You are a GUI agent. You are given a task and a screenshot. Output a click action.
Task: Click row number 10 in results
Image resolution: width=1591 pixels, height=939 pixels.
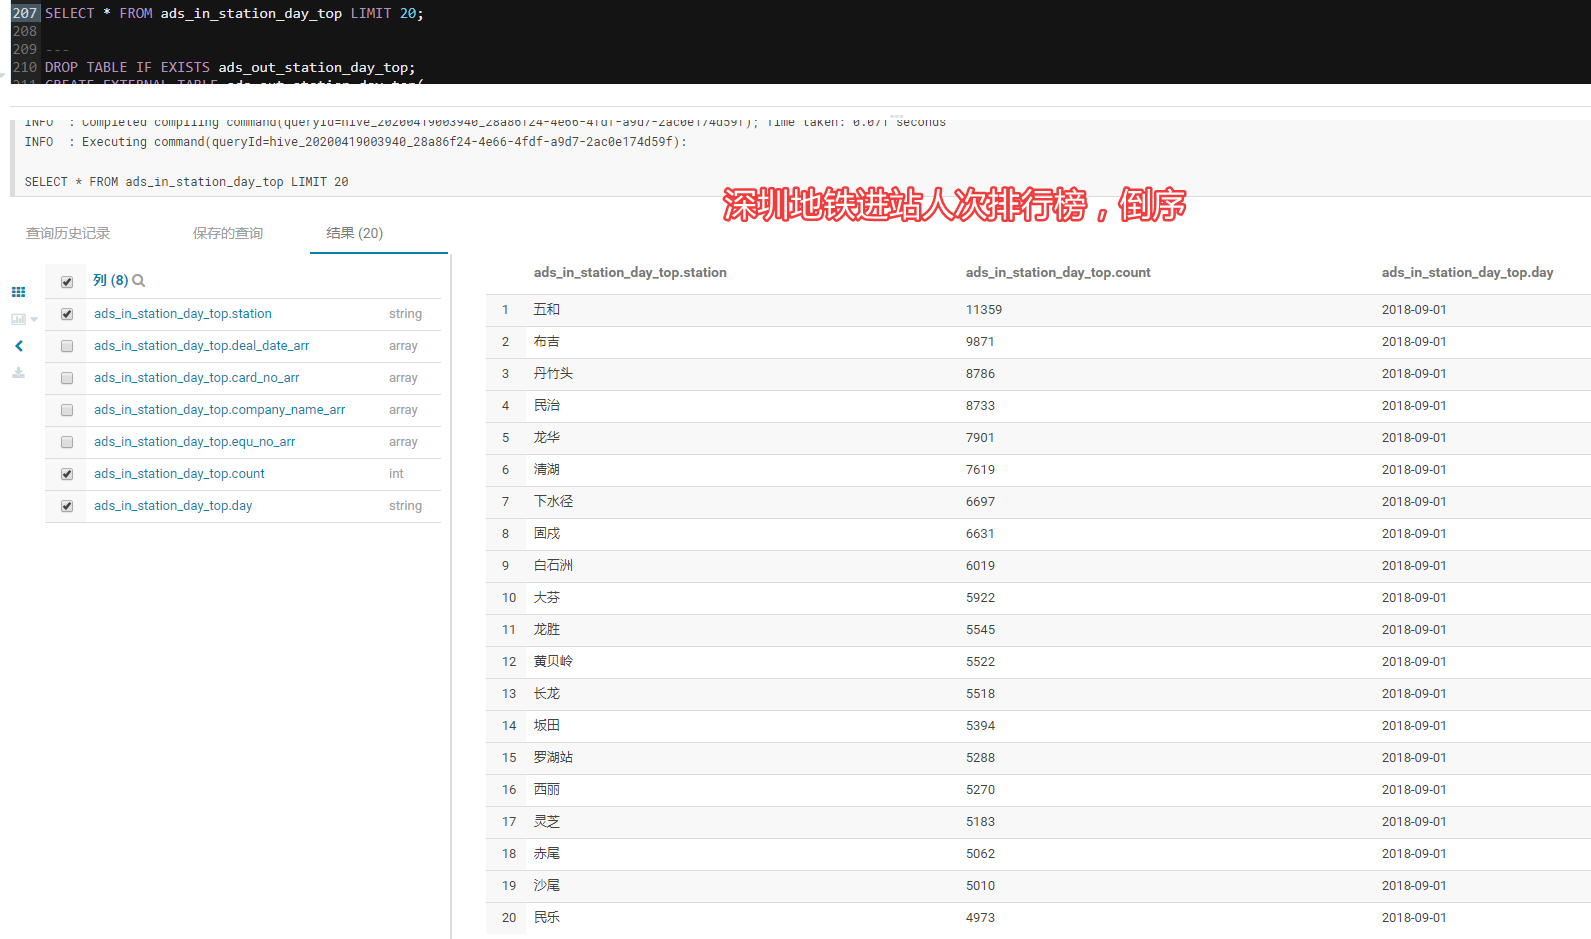[509, 598]
